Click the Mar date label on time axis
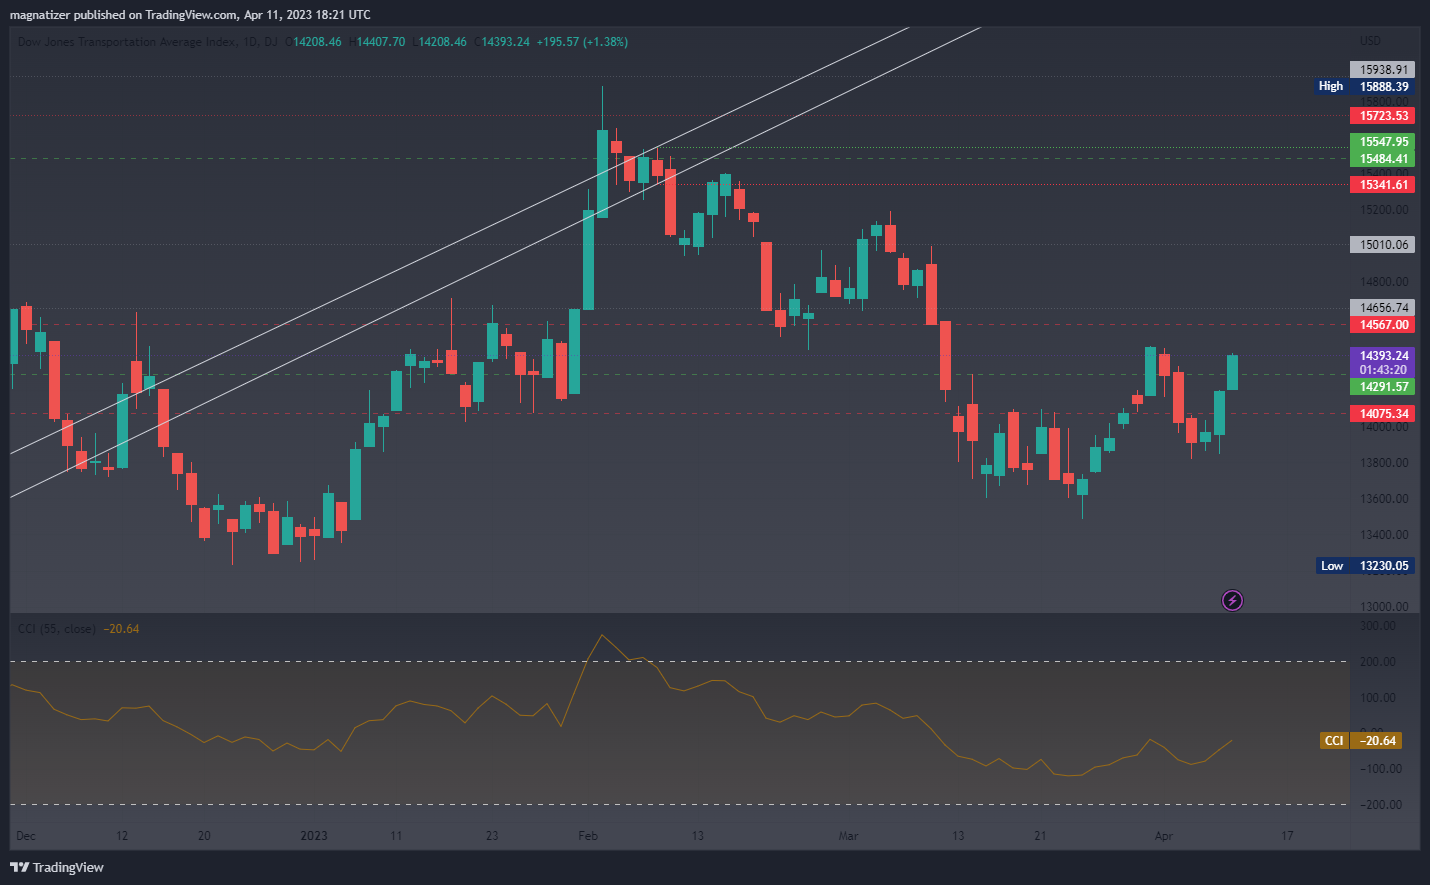Viewport: 1430px width, 885px height. click(x=848, y=836)
